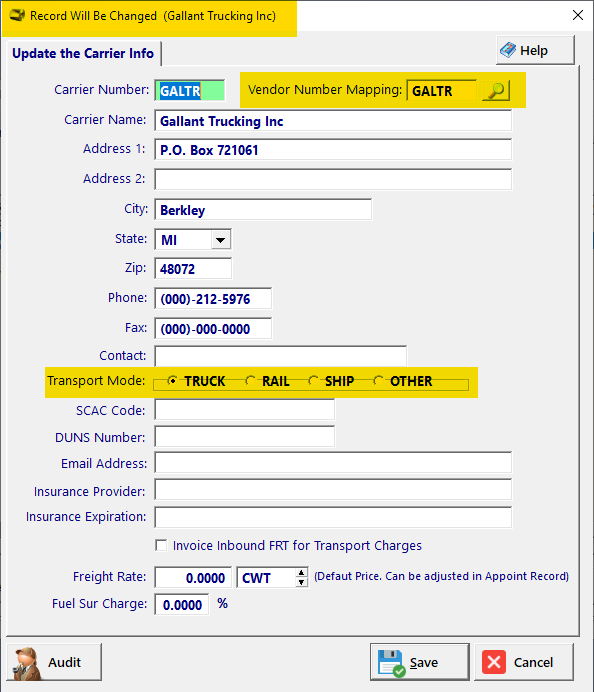Screen dimensions: 594x692
Task: Click the Freight Rate amount field
Action: [193, 577]
